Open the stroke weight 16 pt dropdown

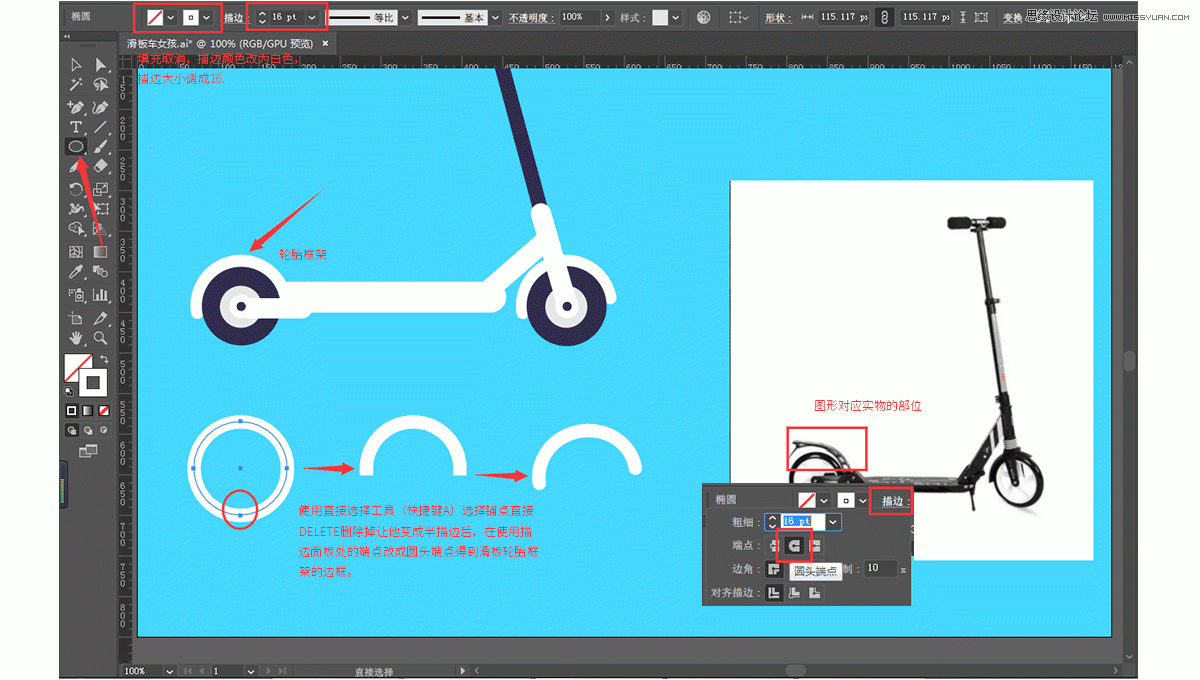coord(313,18)
